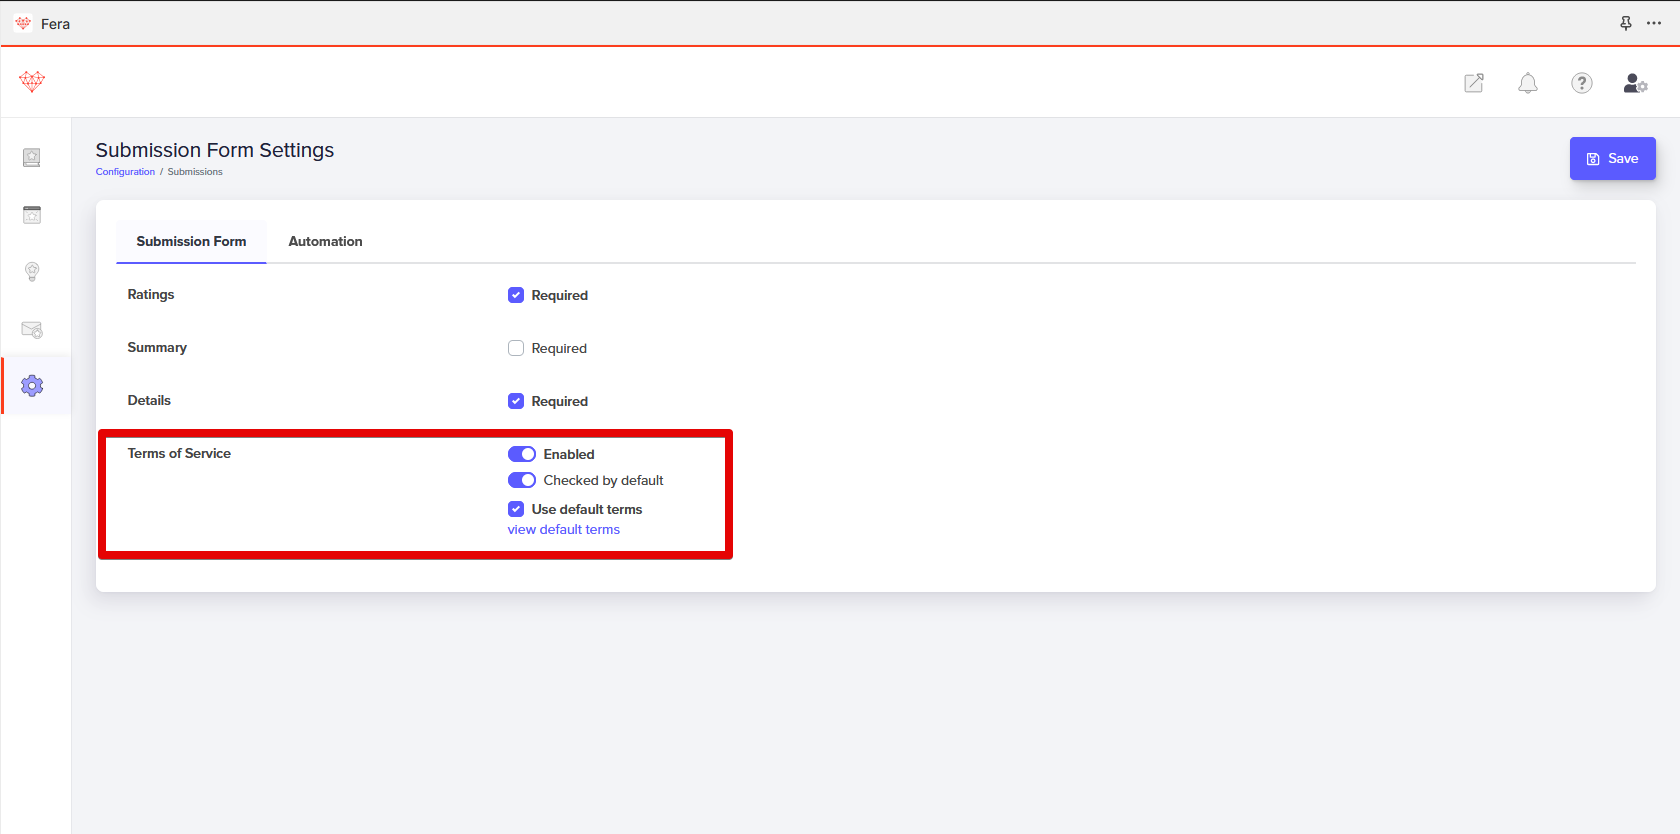Turn off Checked by default toggle
This screenshot has width=1680, height=834.
coord(522,480)
